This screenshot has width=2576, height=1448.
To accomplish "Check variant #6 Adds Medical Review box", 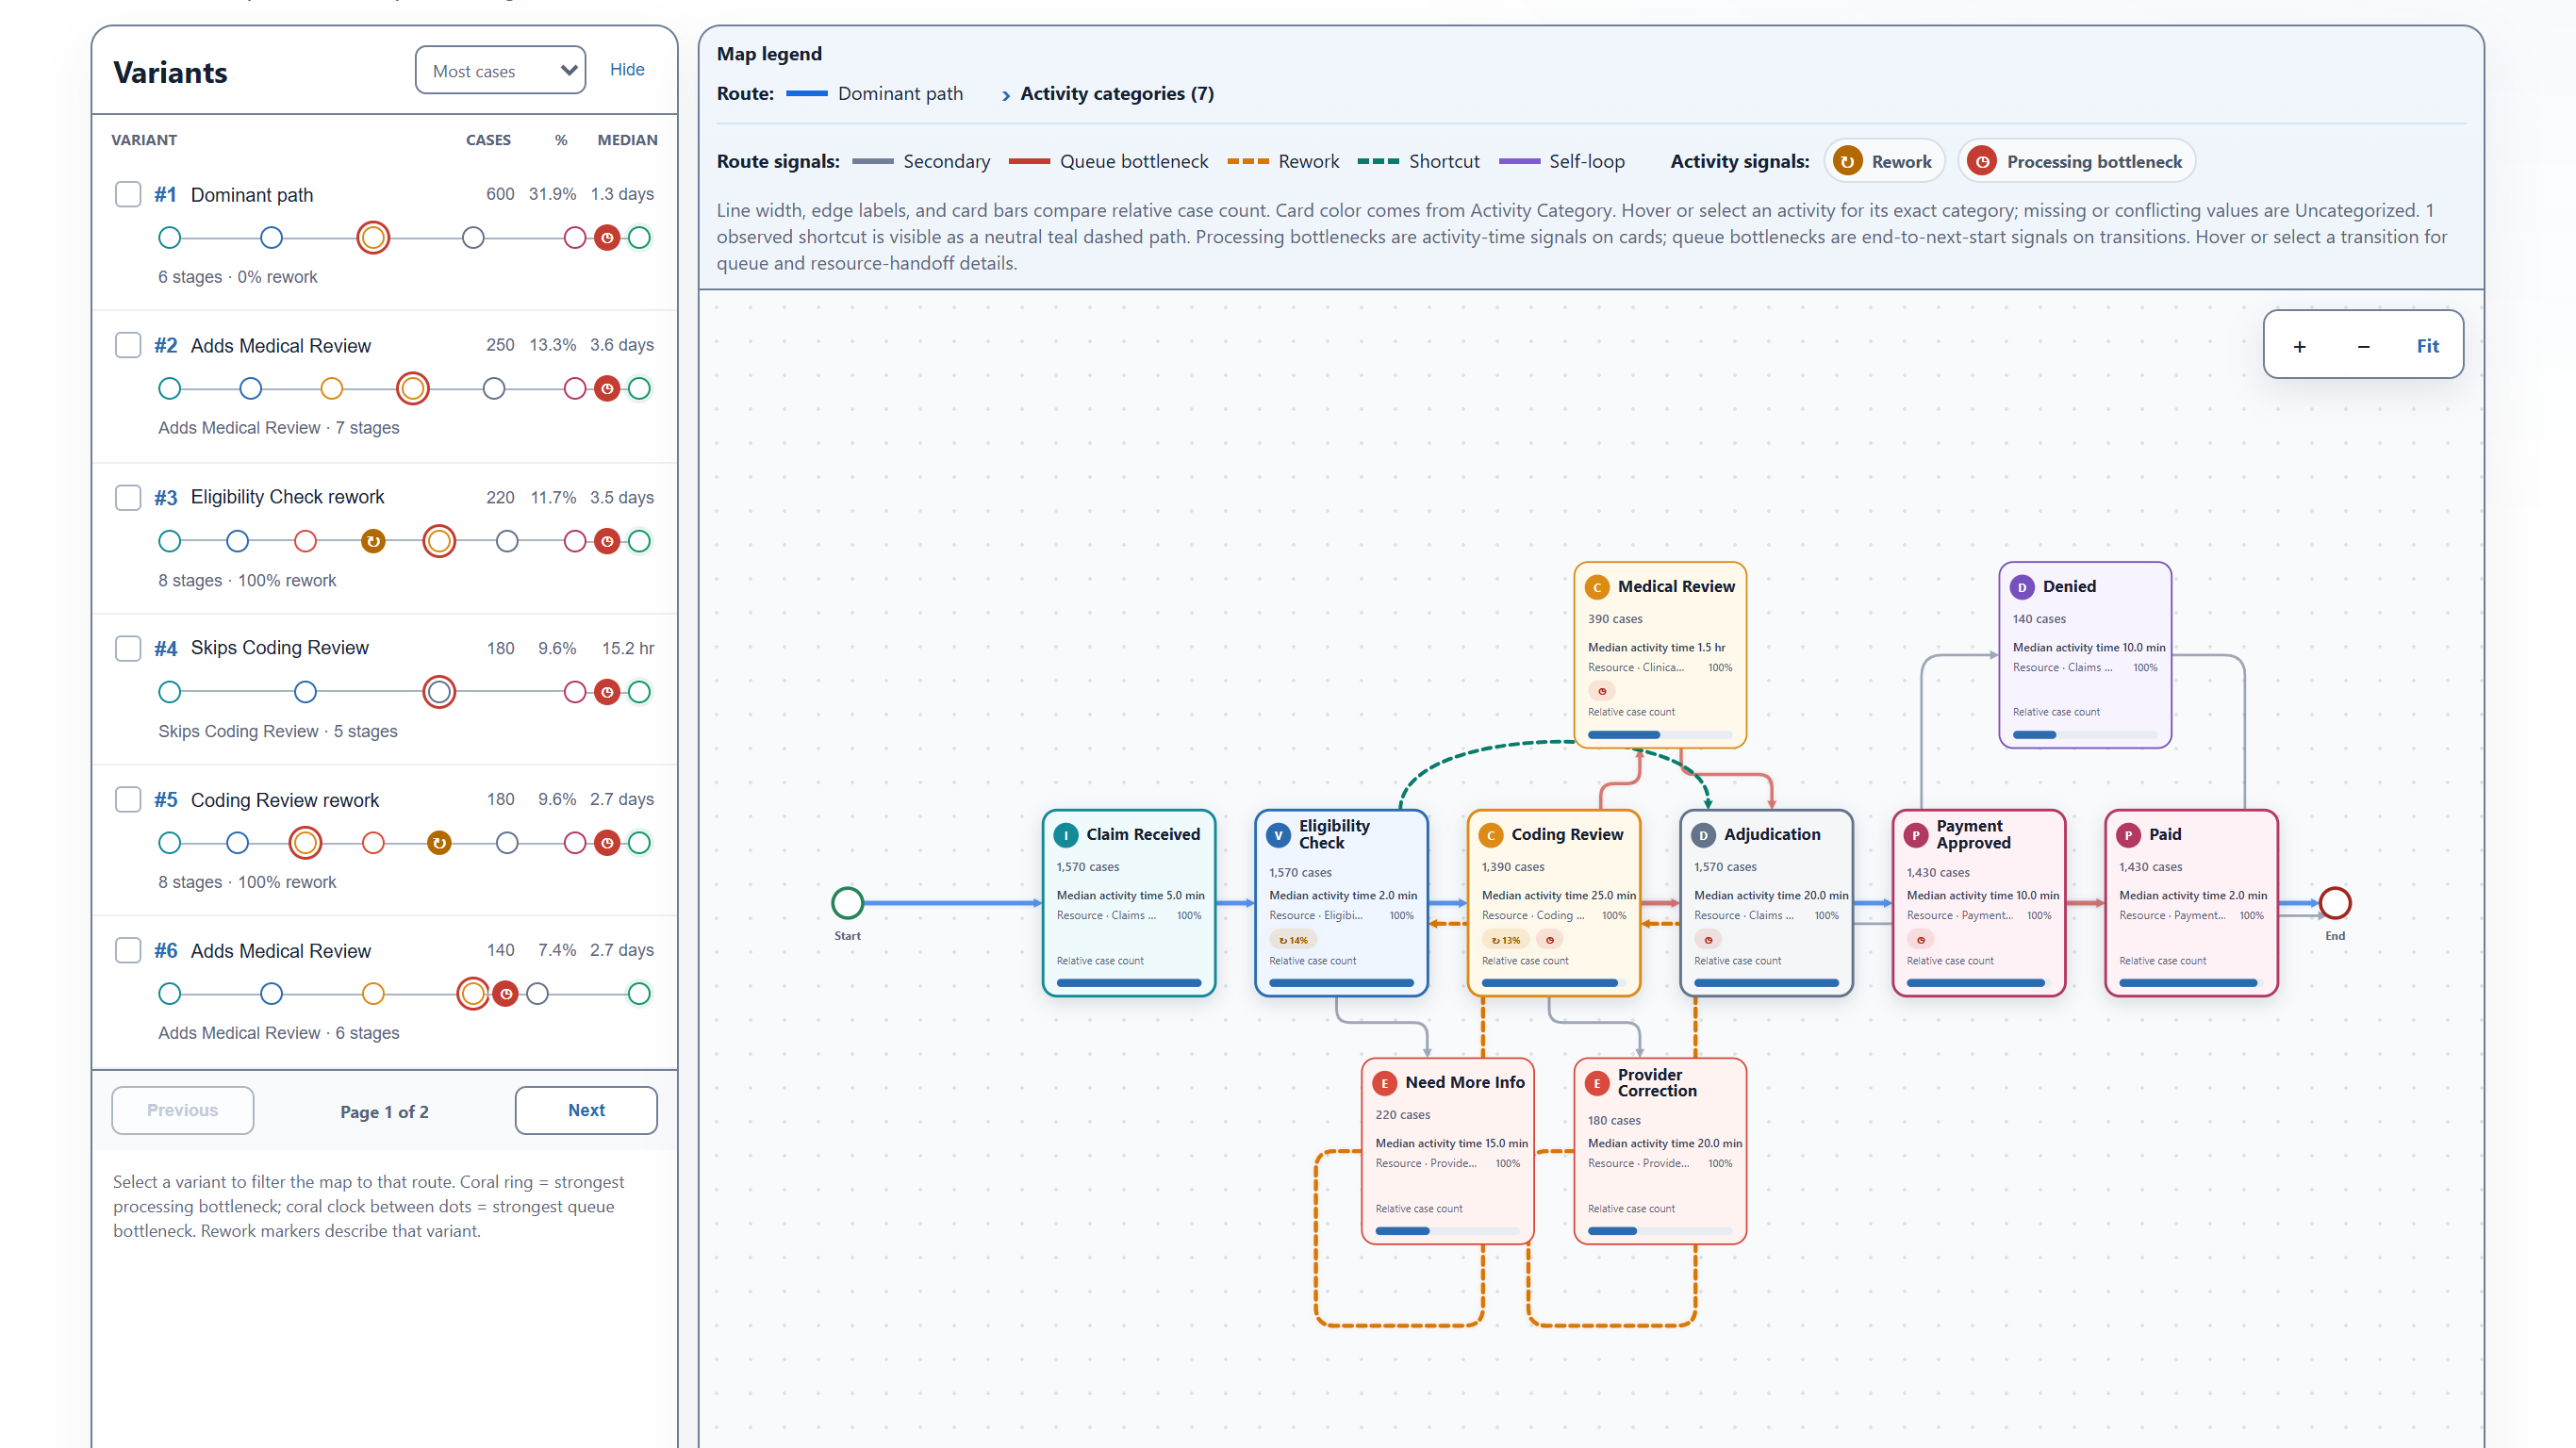I will point(128,950).
